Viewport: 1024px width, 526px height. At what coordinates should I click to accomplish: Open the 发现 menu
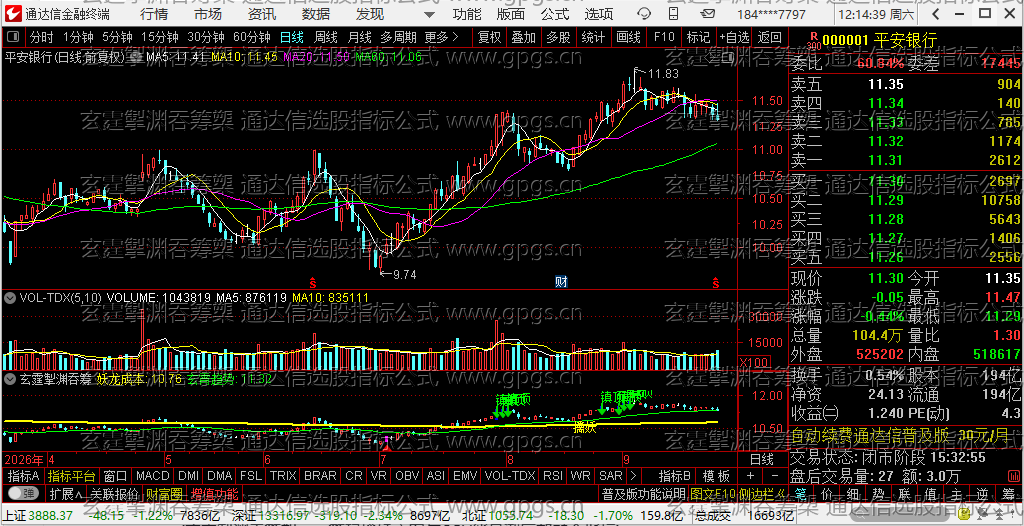pos(370,14)
